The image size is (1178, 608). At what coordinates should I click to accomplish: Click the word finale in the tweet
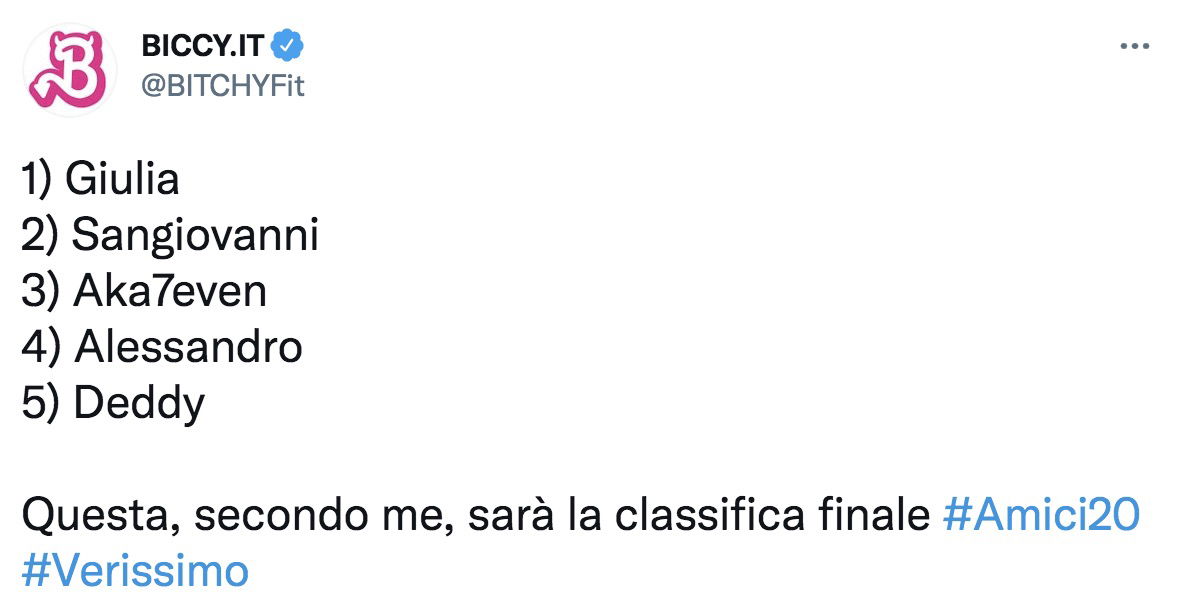click(873, 515)
